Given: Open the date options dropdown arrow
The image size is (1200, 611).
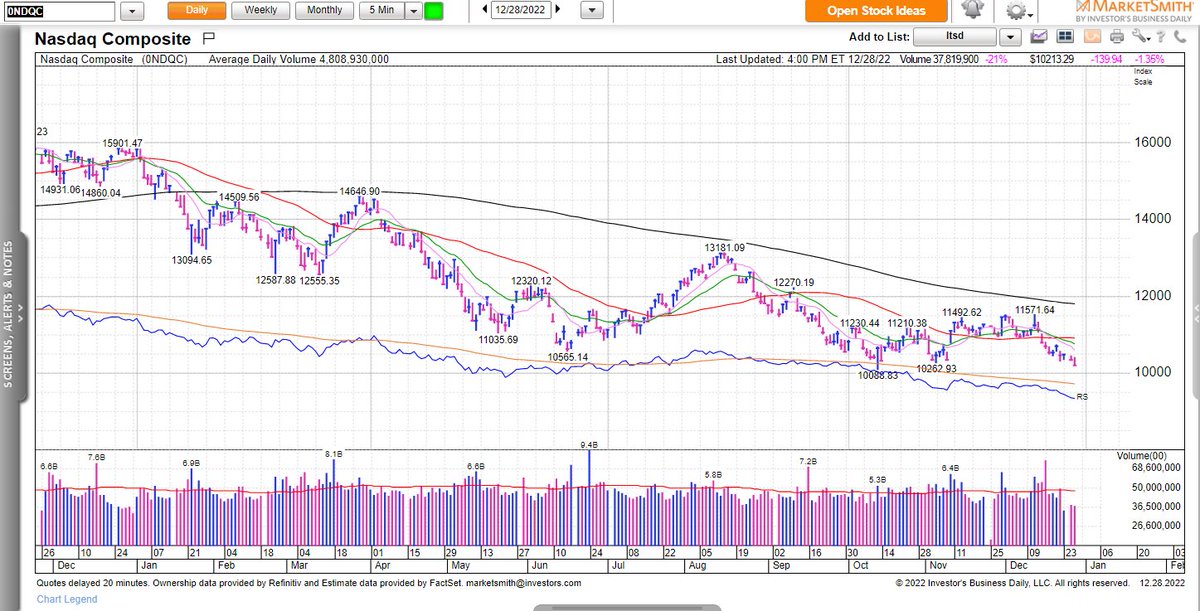Looking at the screenshot, I should [x=593, y=10].
